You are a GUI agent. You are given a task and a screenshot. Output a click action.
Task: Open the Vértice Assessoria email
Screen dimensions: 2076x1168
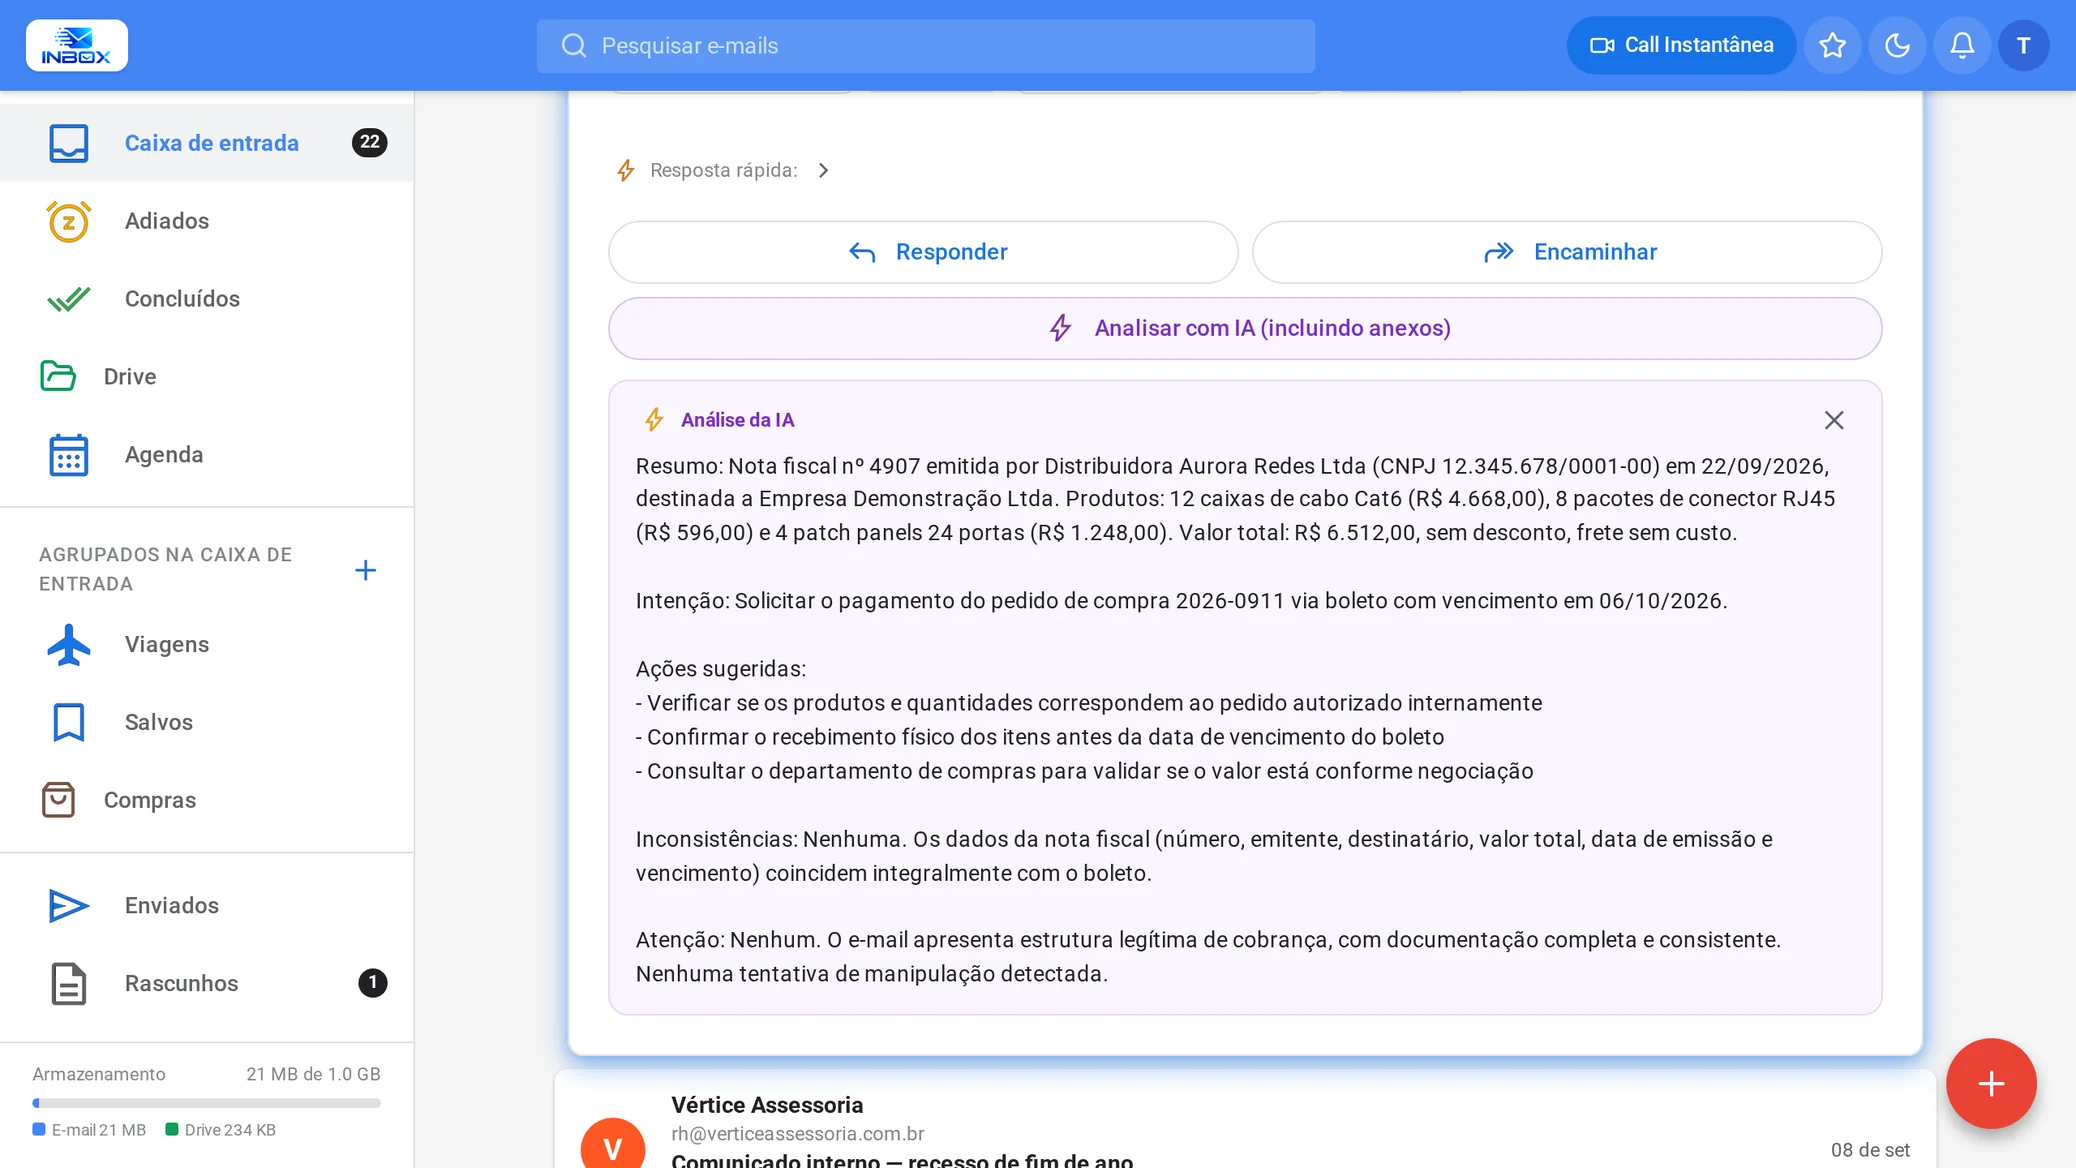[1245, 1120]
